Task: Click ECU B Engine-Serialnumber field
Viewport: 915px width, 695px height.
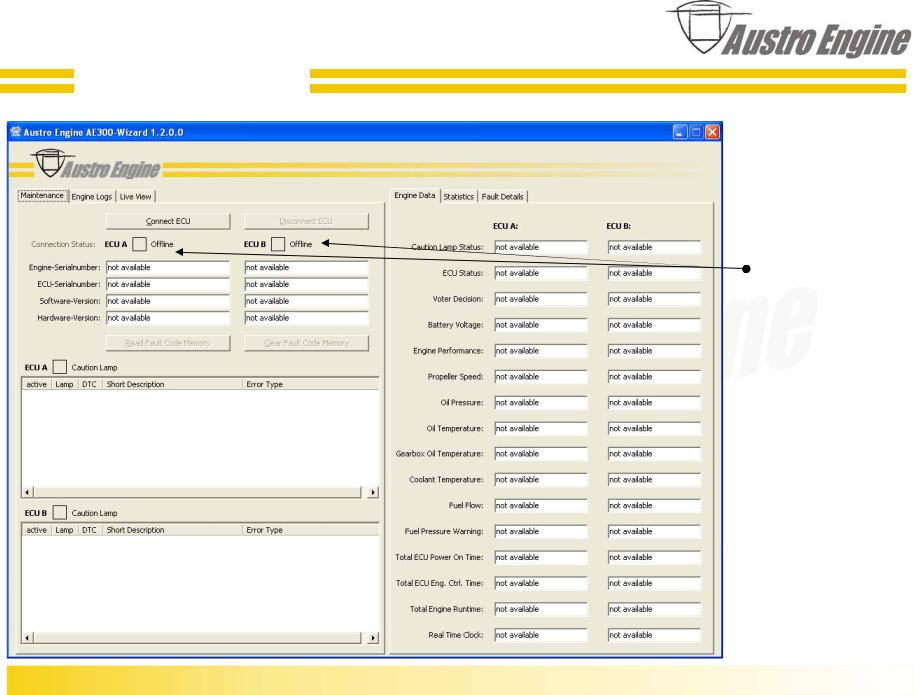Action: pos(306,267)
